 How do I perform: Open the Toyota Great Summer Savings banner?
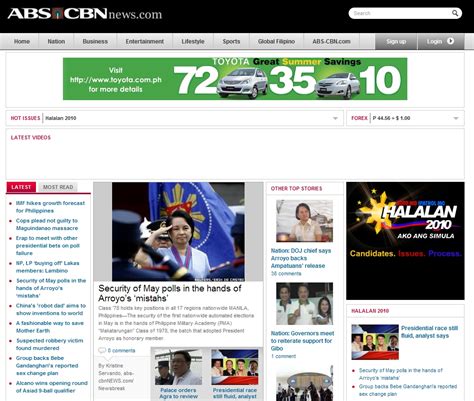coord(235,79)
